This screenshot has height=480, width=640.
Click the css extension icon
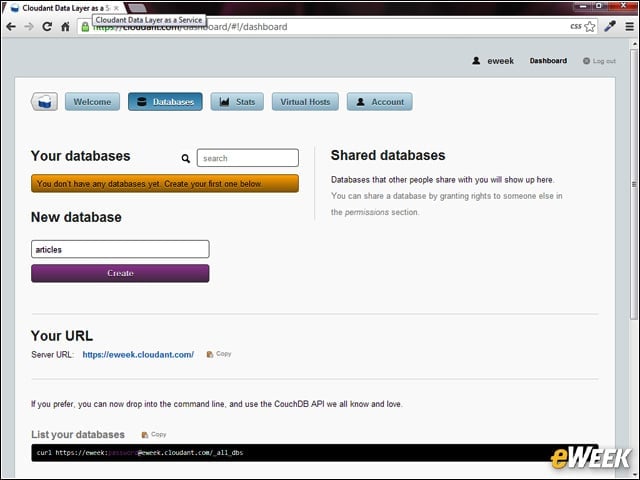(576, 27)
